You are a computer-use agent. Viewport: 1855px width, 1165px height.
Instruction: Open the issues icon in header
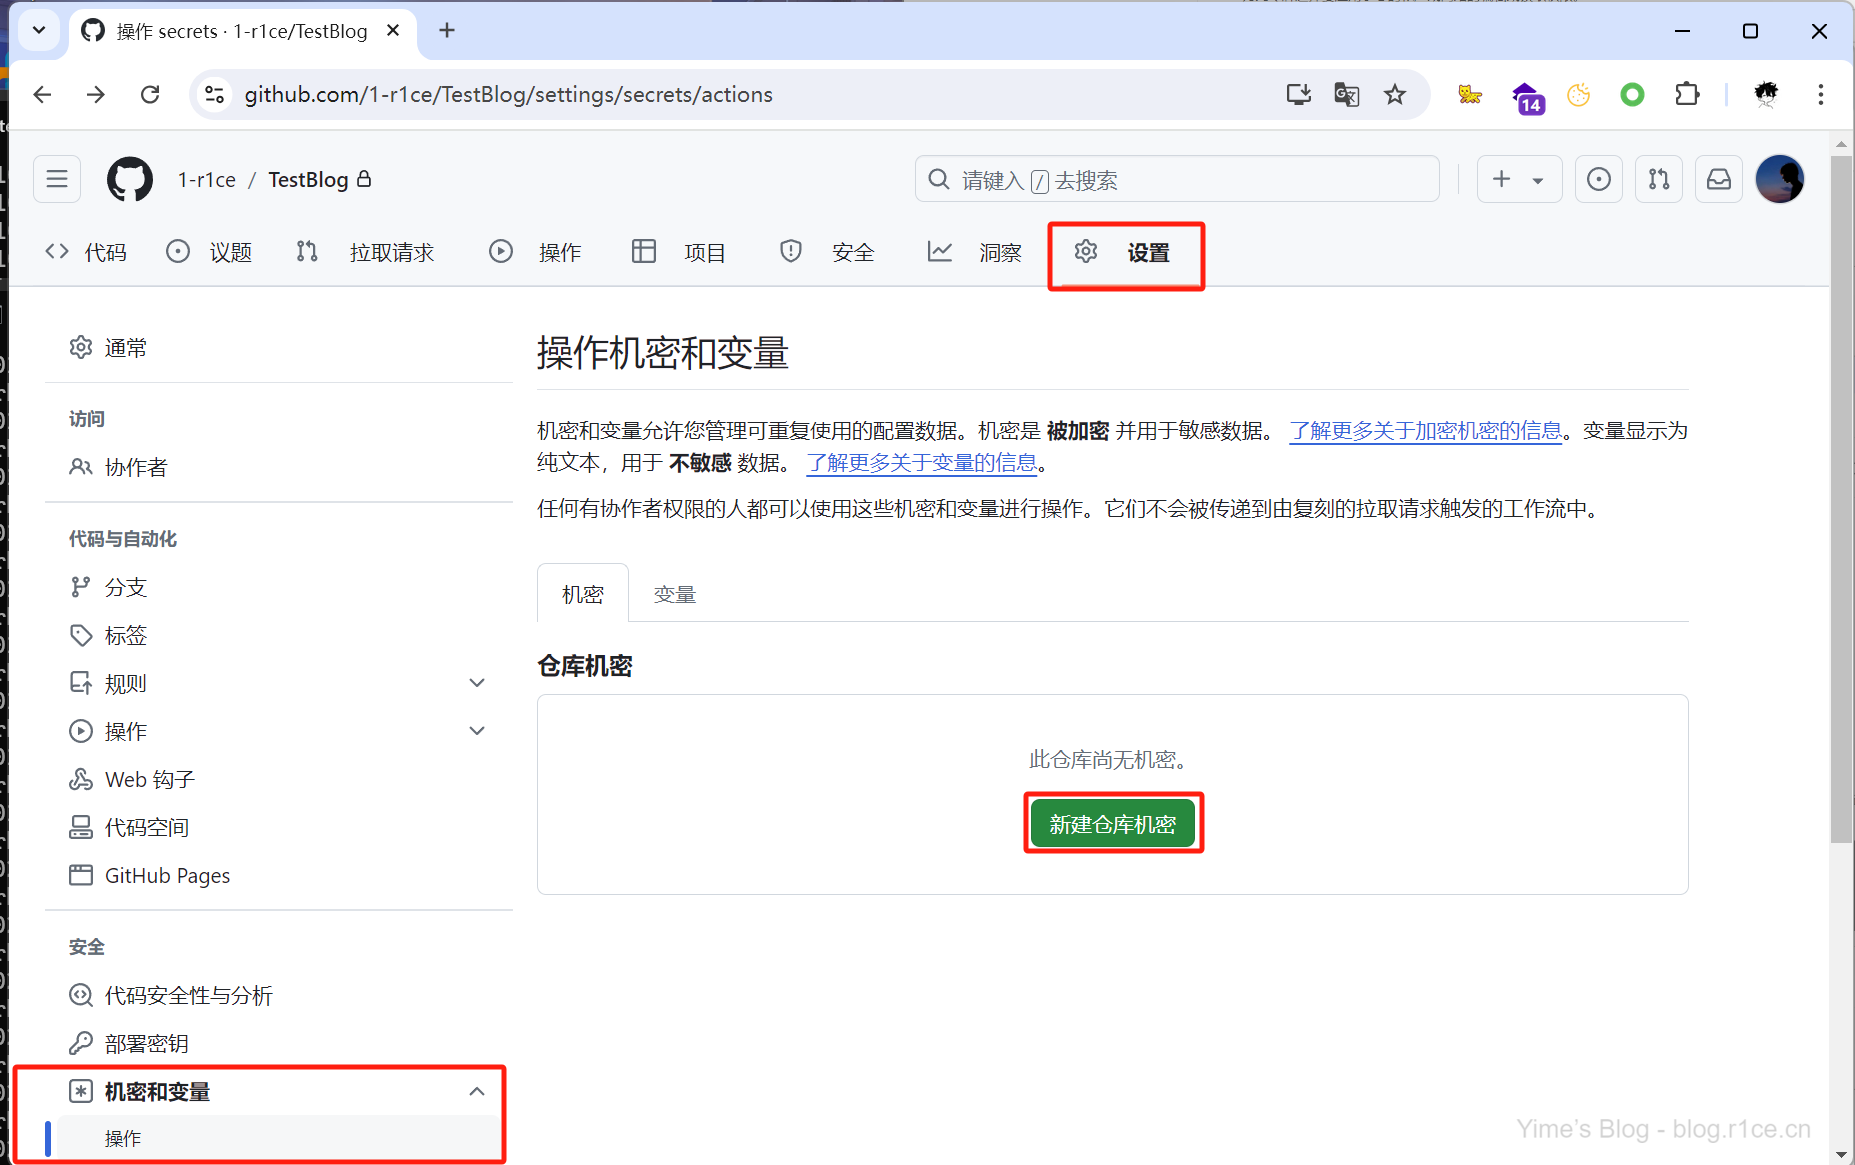(1598, 180)
